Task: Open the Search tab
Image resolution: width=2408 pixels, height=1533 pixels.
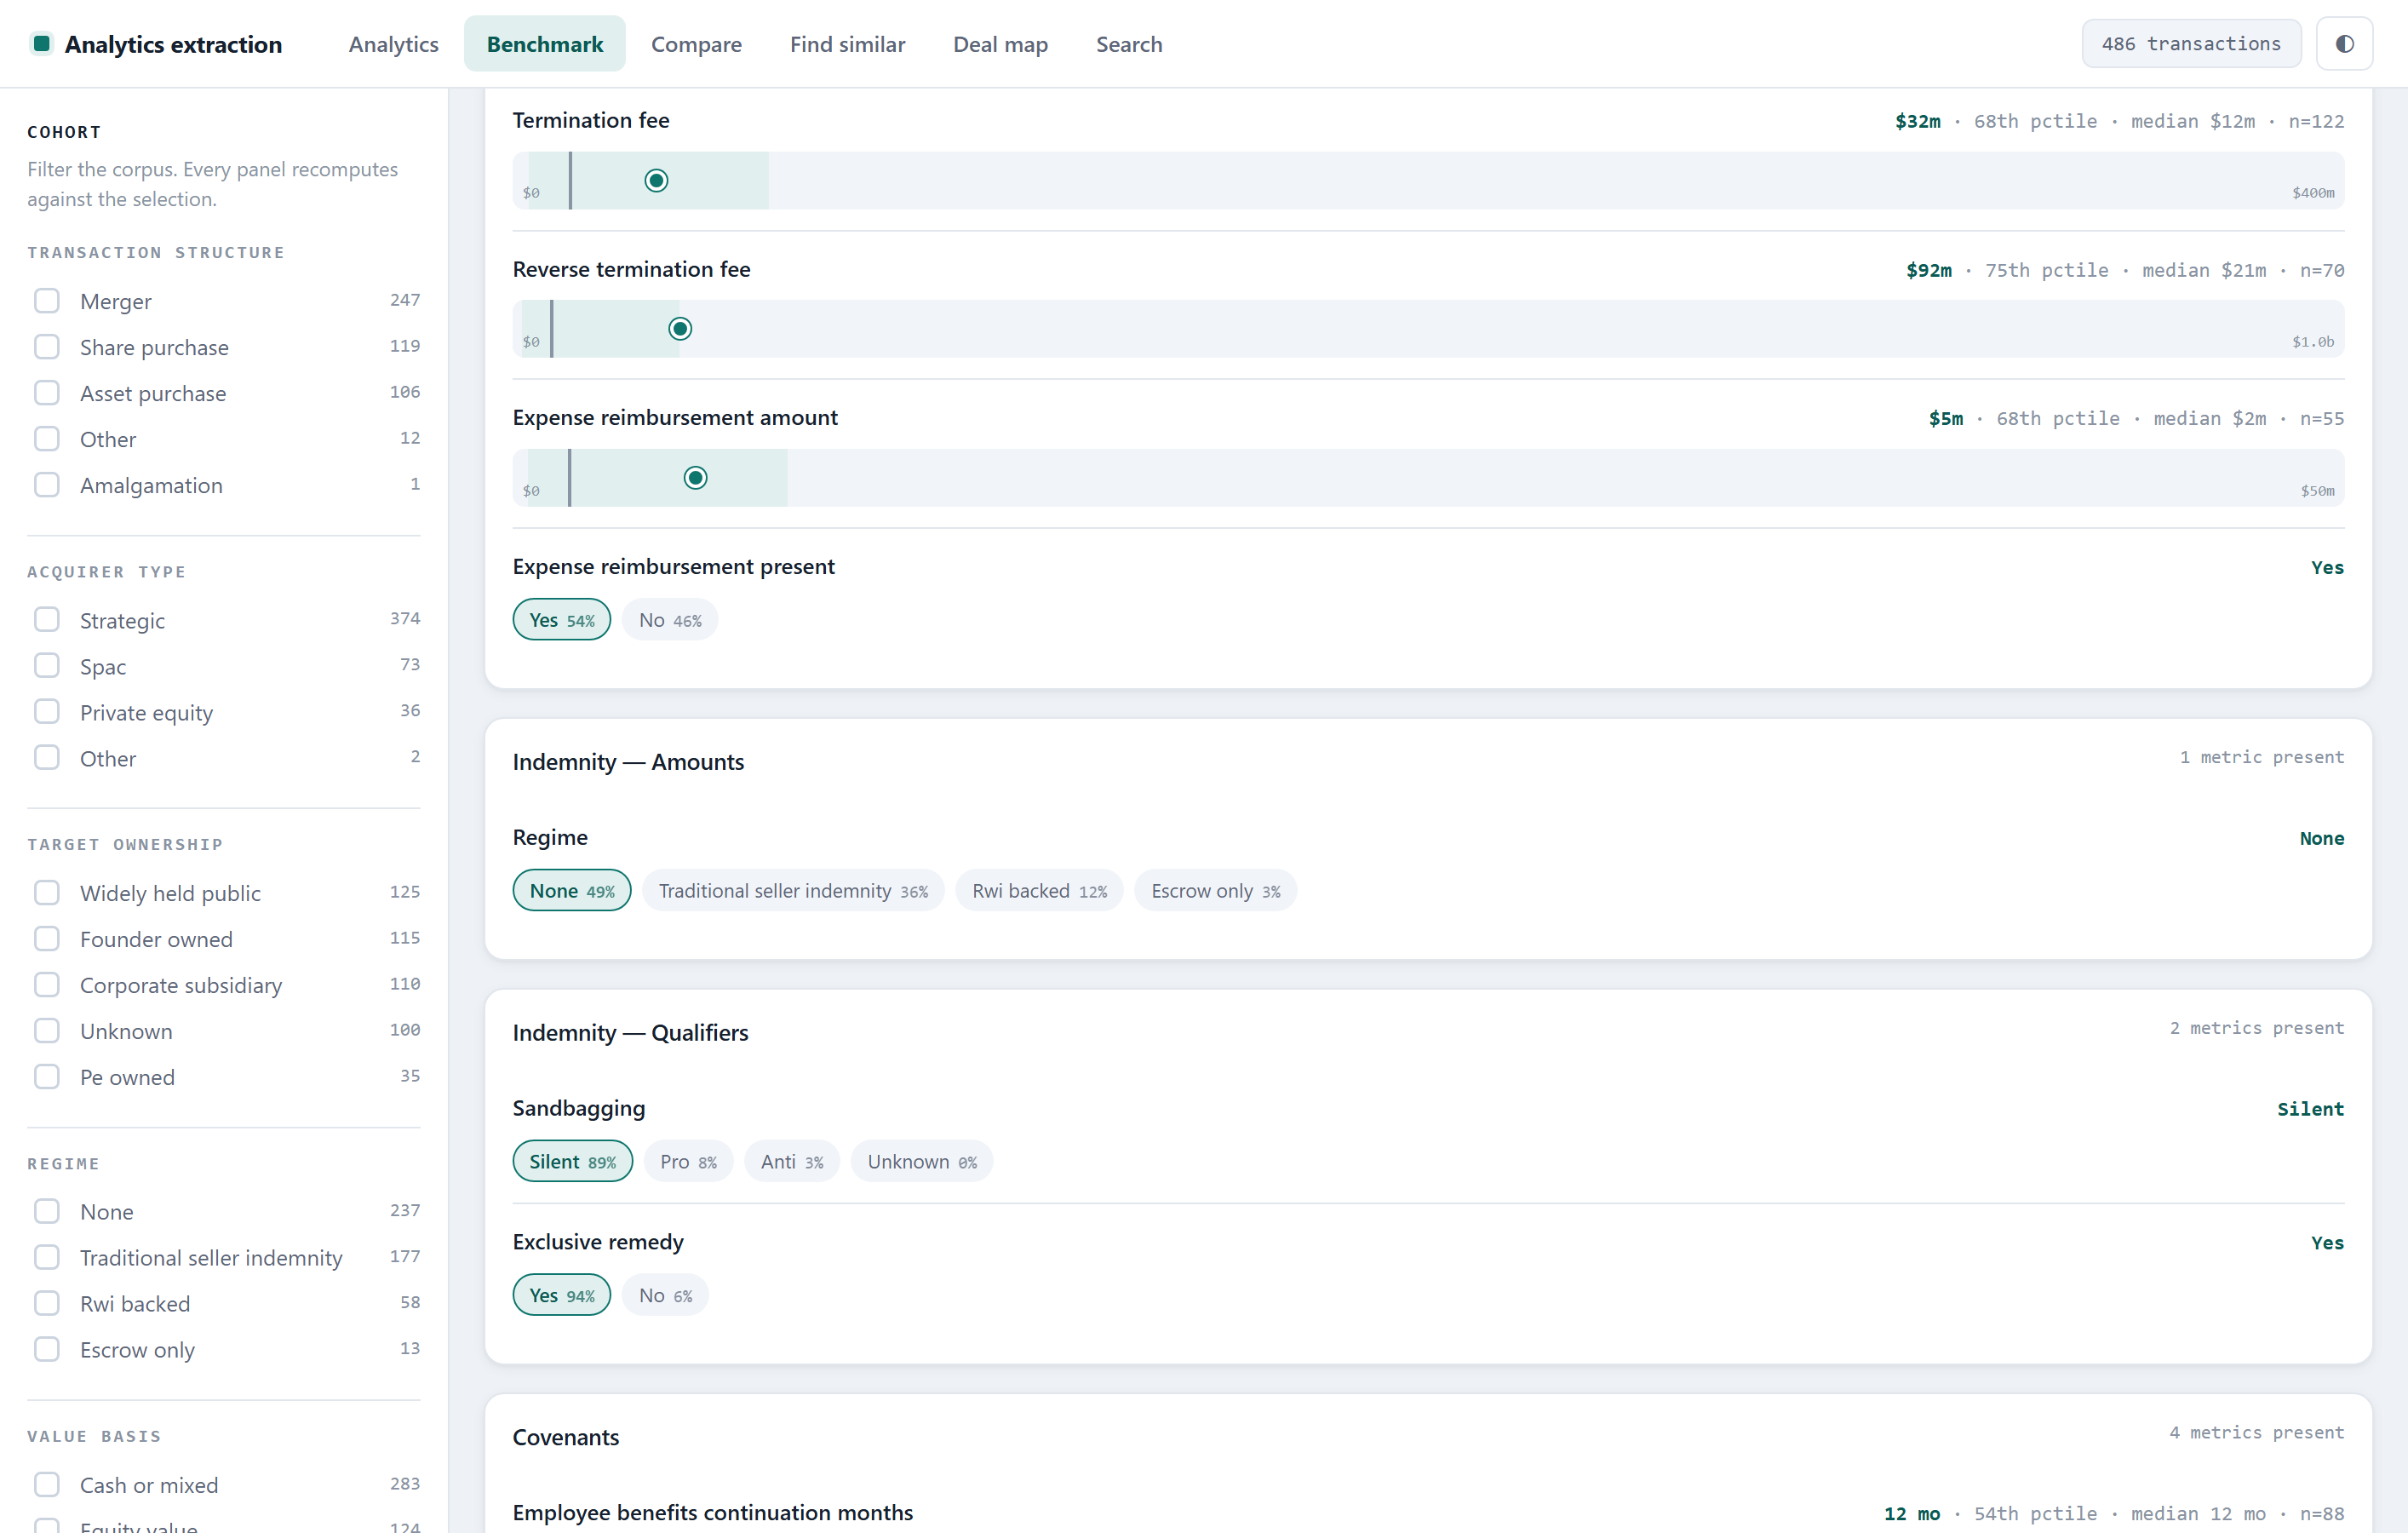Action: (1129, 44)
